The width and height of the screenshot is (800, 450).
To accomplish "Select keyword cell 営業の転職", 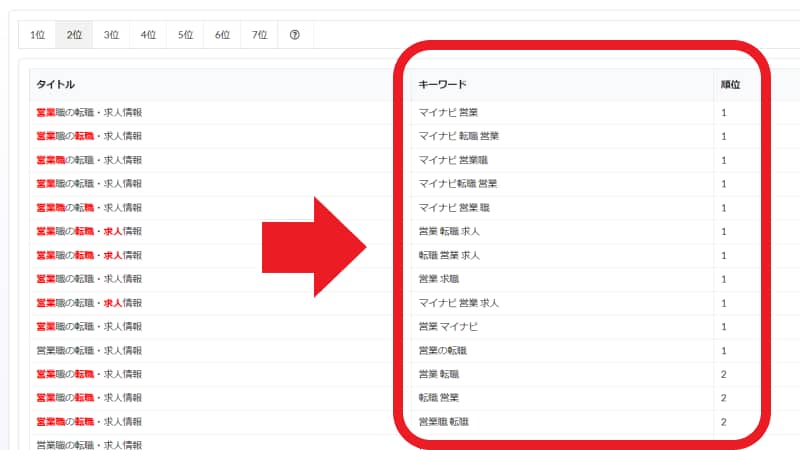I will [442, 351].
